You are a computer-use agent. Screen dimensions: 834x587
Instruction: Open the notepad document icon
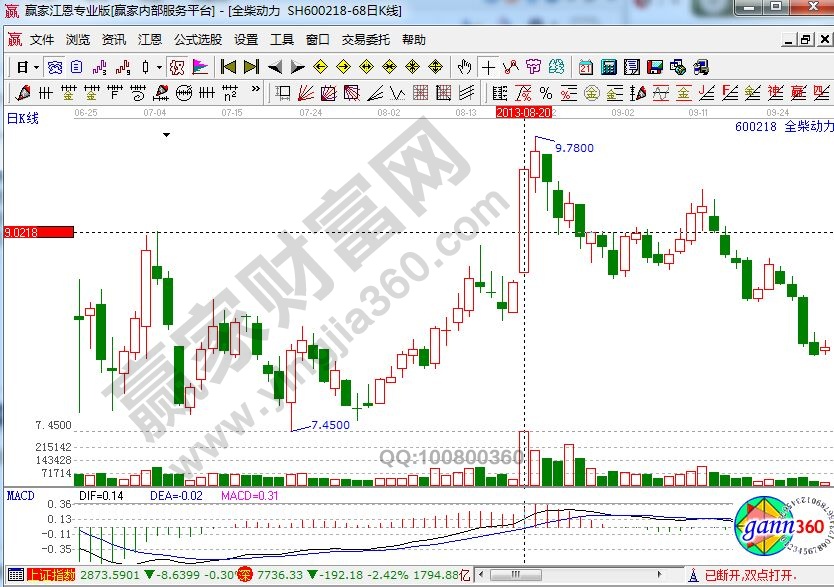(631, 67)
